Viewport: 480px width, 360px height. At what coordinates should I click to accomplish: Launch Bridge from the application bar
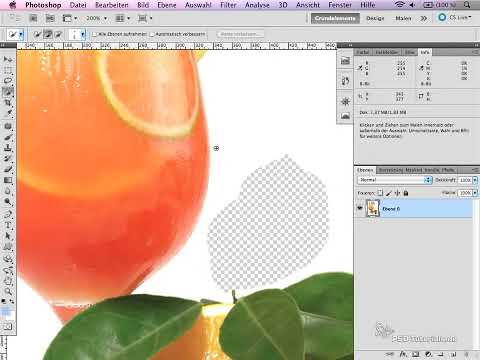33,18
